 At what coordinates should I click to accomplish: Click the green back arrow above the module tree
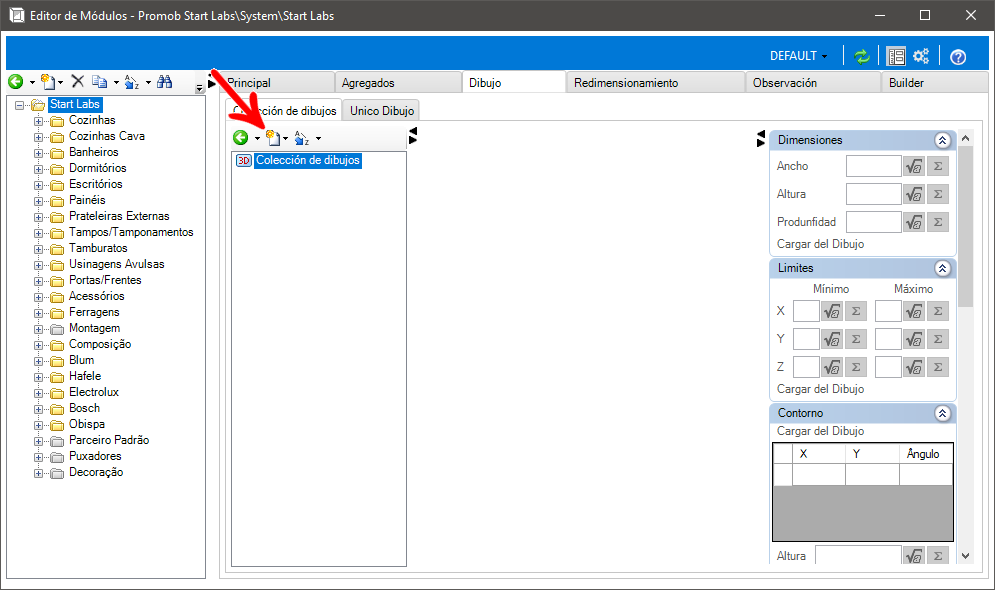[16, 82]
